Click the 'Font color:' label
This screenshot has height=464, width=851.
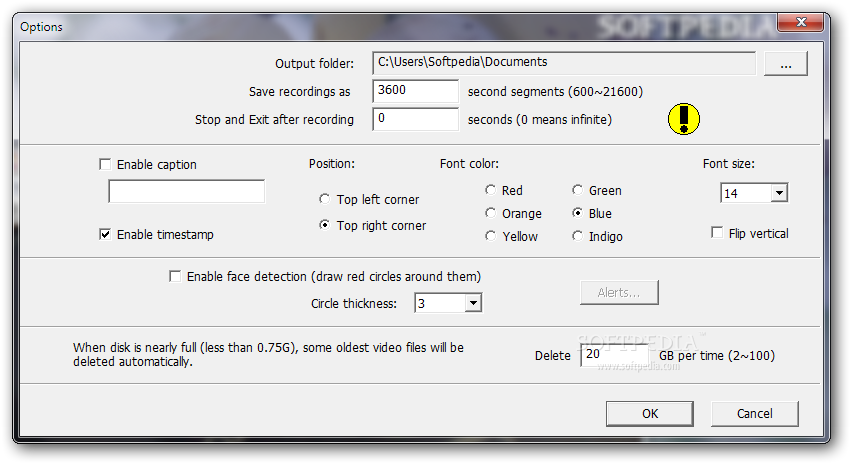[469, 163]
